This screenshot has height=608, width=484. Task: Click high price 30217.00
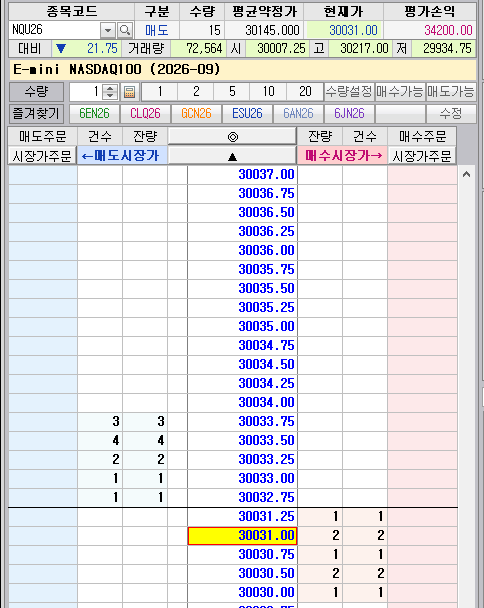click(360, 48)
